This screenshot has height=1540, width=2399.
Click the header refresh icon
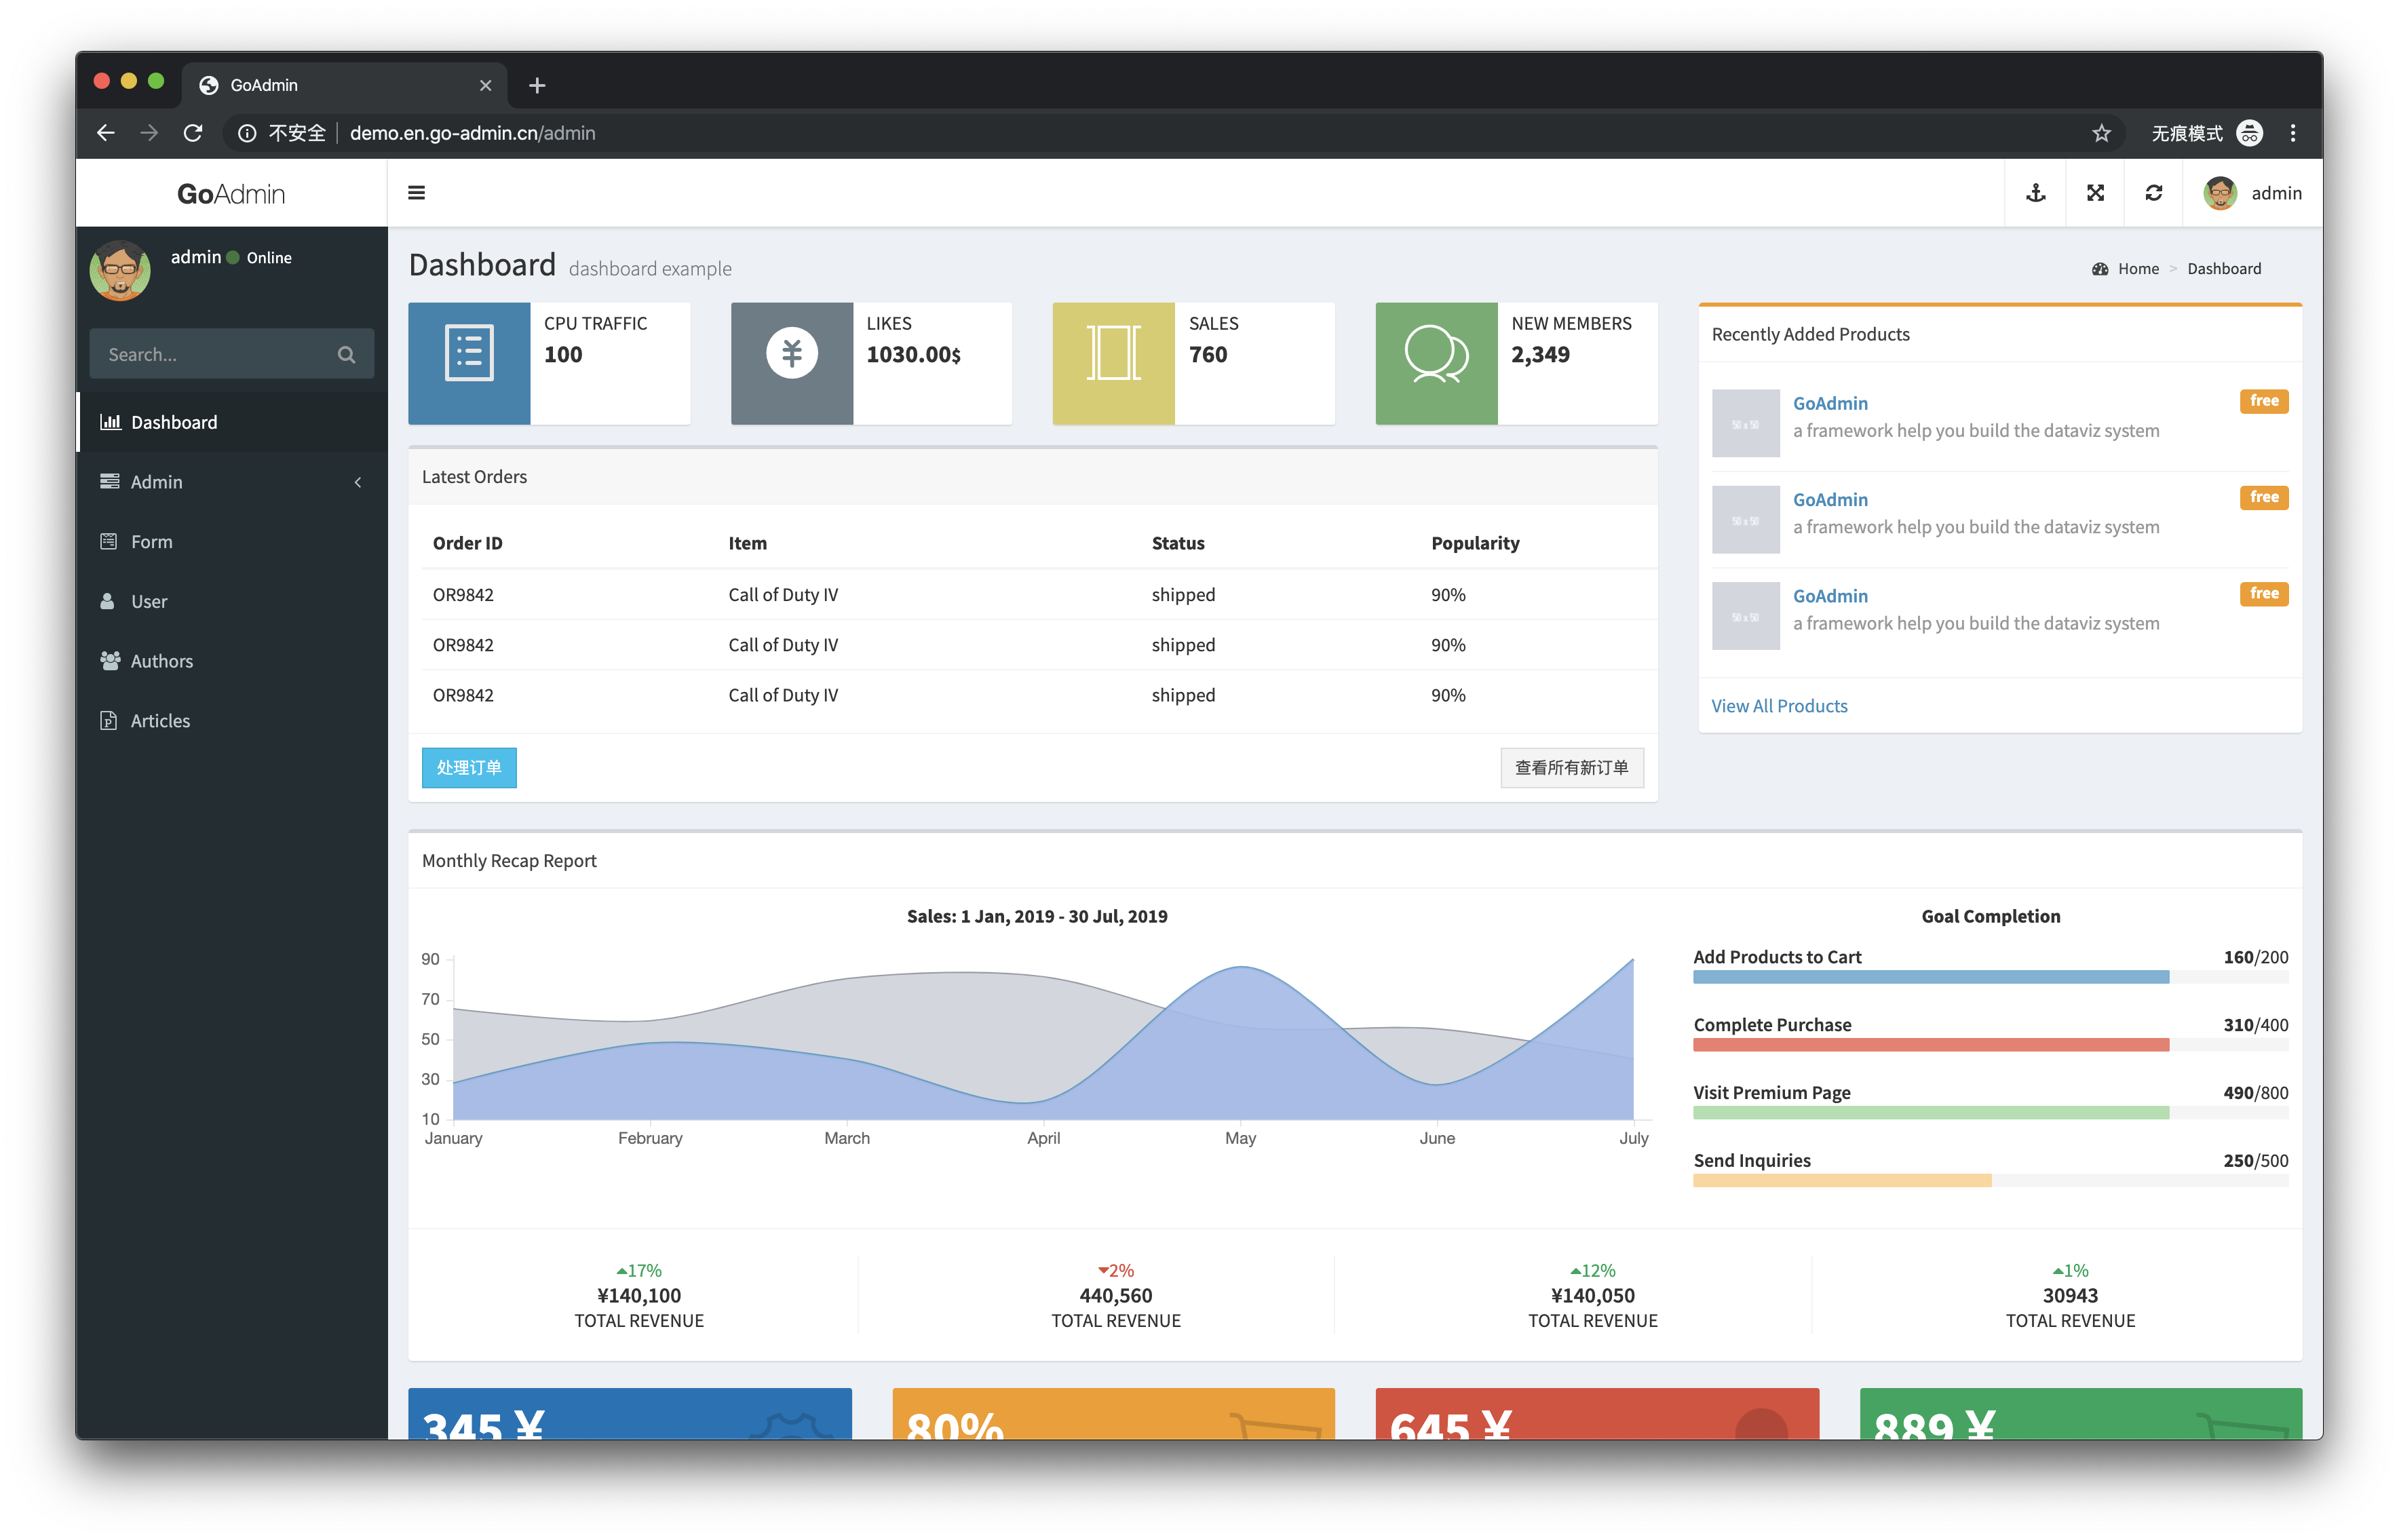click(2154, 193)
